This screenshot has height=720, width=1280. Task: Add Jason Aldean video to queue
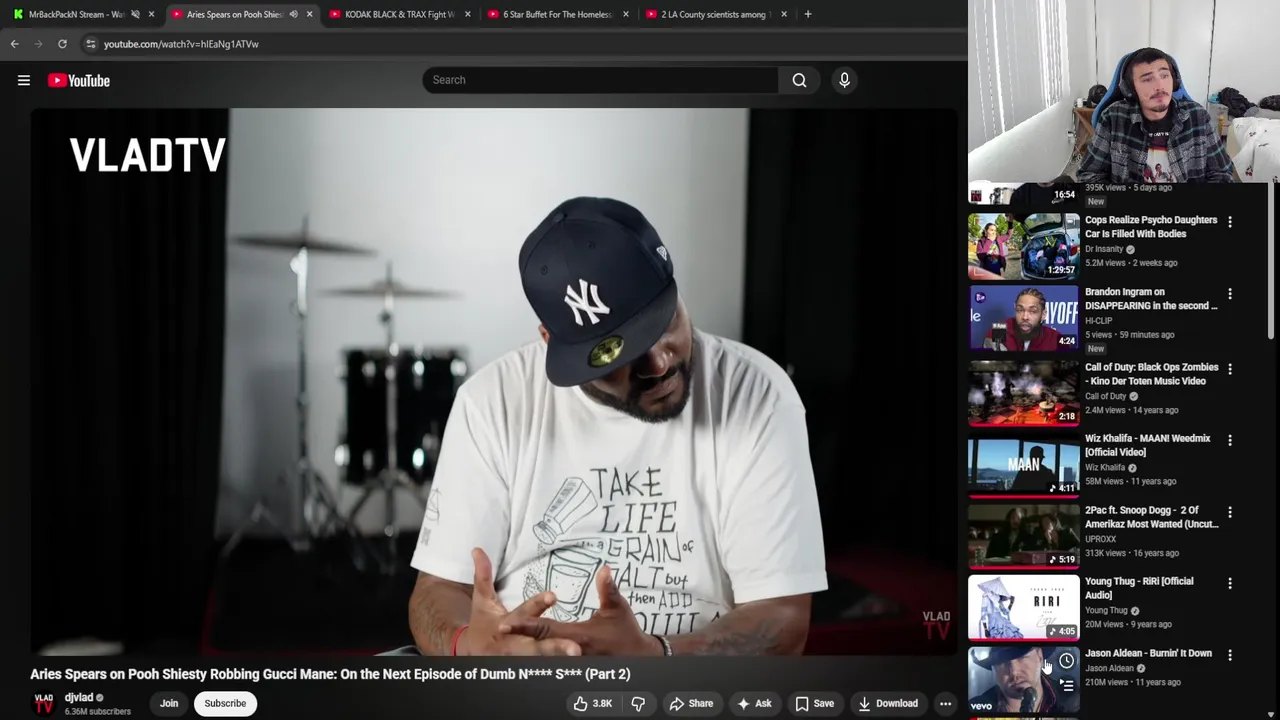(x=1067, y=685)
